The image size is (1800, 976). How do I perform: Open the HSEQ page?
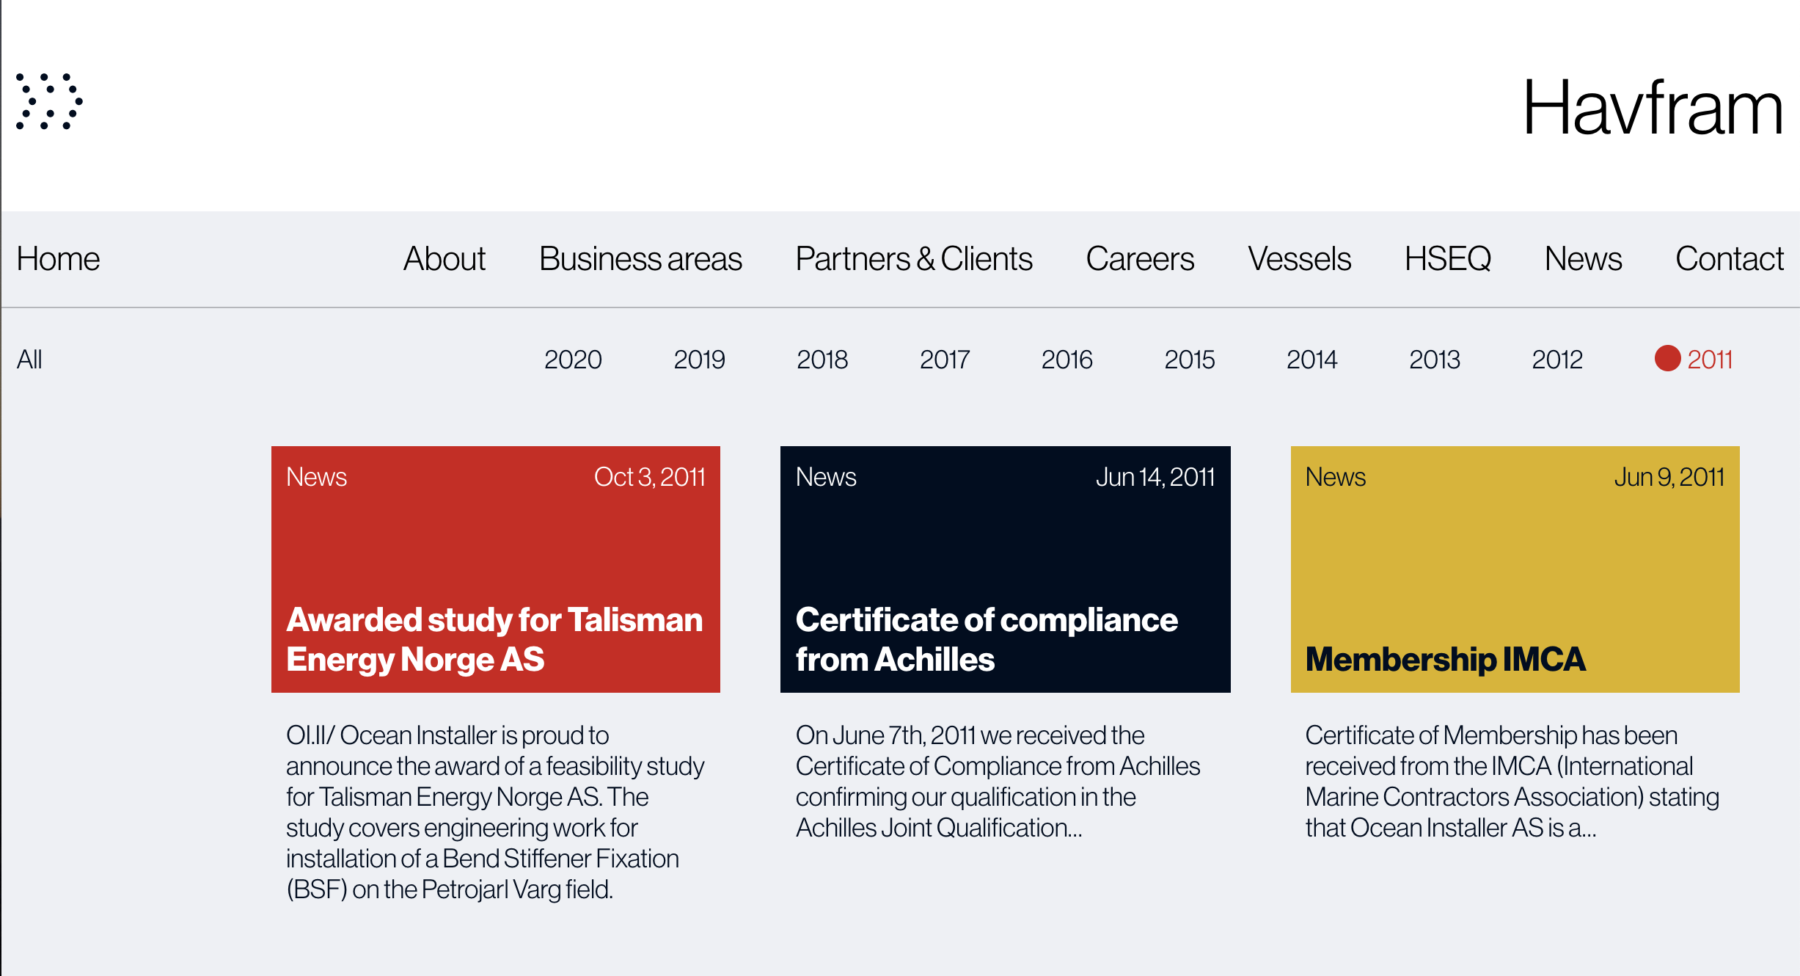pyautogui.click(x=1447, y=259)
